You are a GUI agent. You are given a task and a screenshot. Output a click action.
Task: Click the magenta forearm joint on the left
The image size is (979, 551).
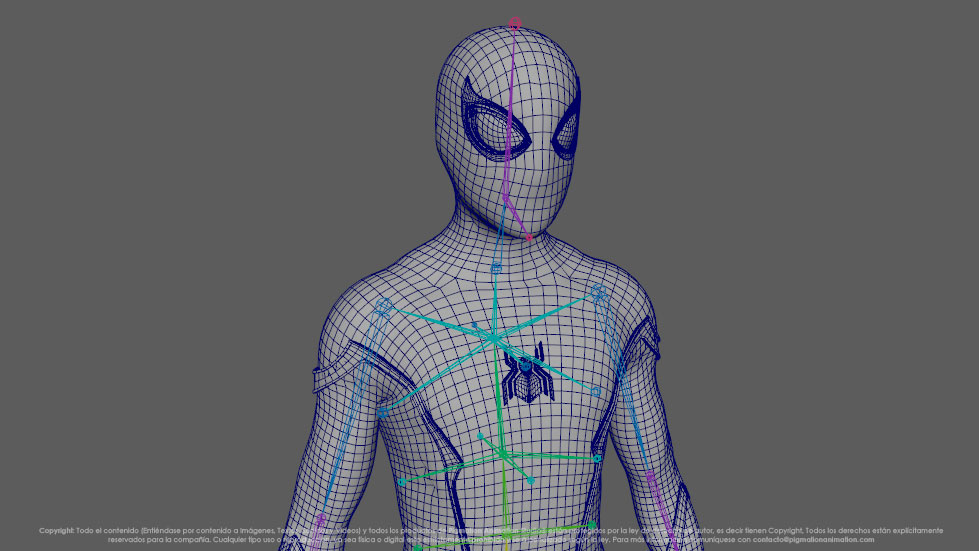tap(320, 520)
